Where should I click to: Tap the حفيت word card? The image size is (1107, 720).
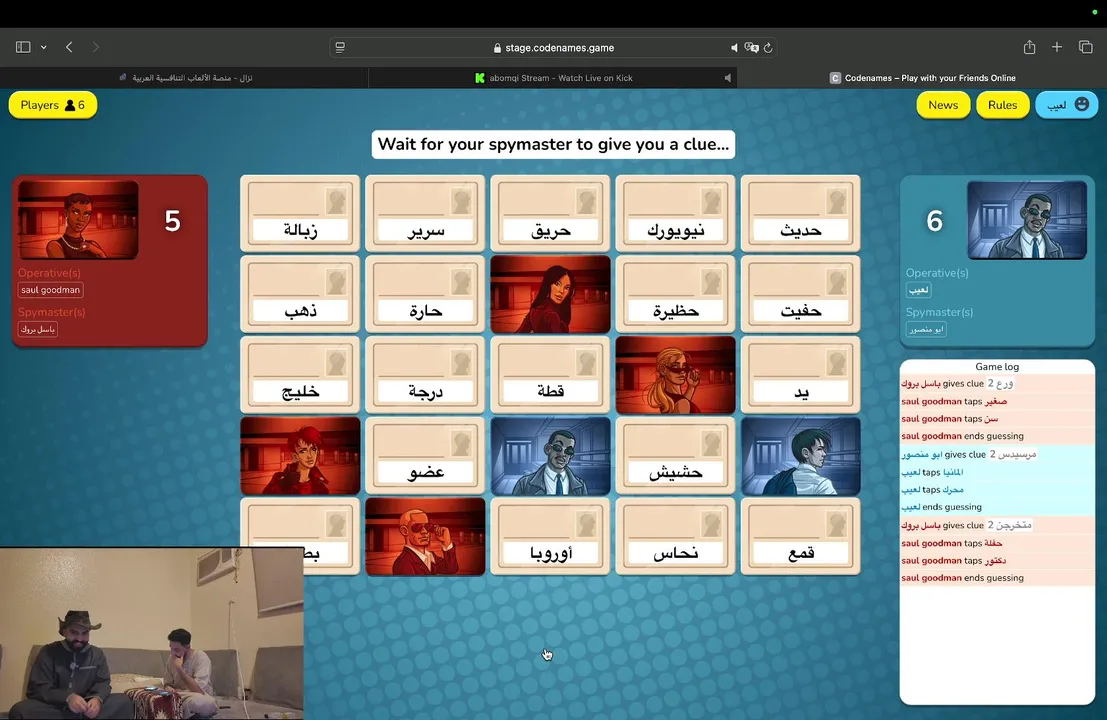click(801, 294)
